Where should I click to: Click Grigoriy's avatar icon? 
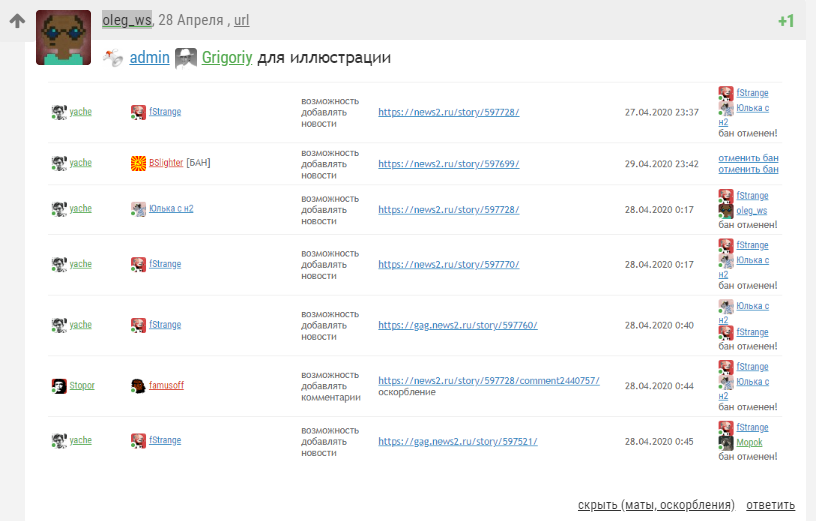186,58
